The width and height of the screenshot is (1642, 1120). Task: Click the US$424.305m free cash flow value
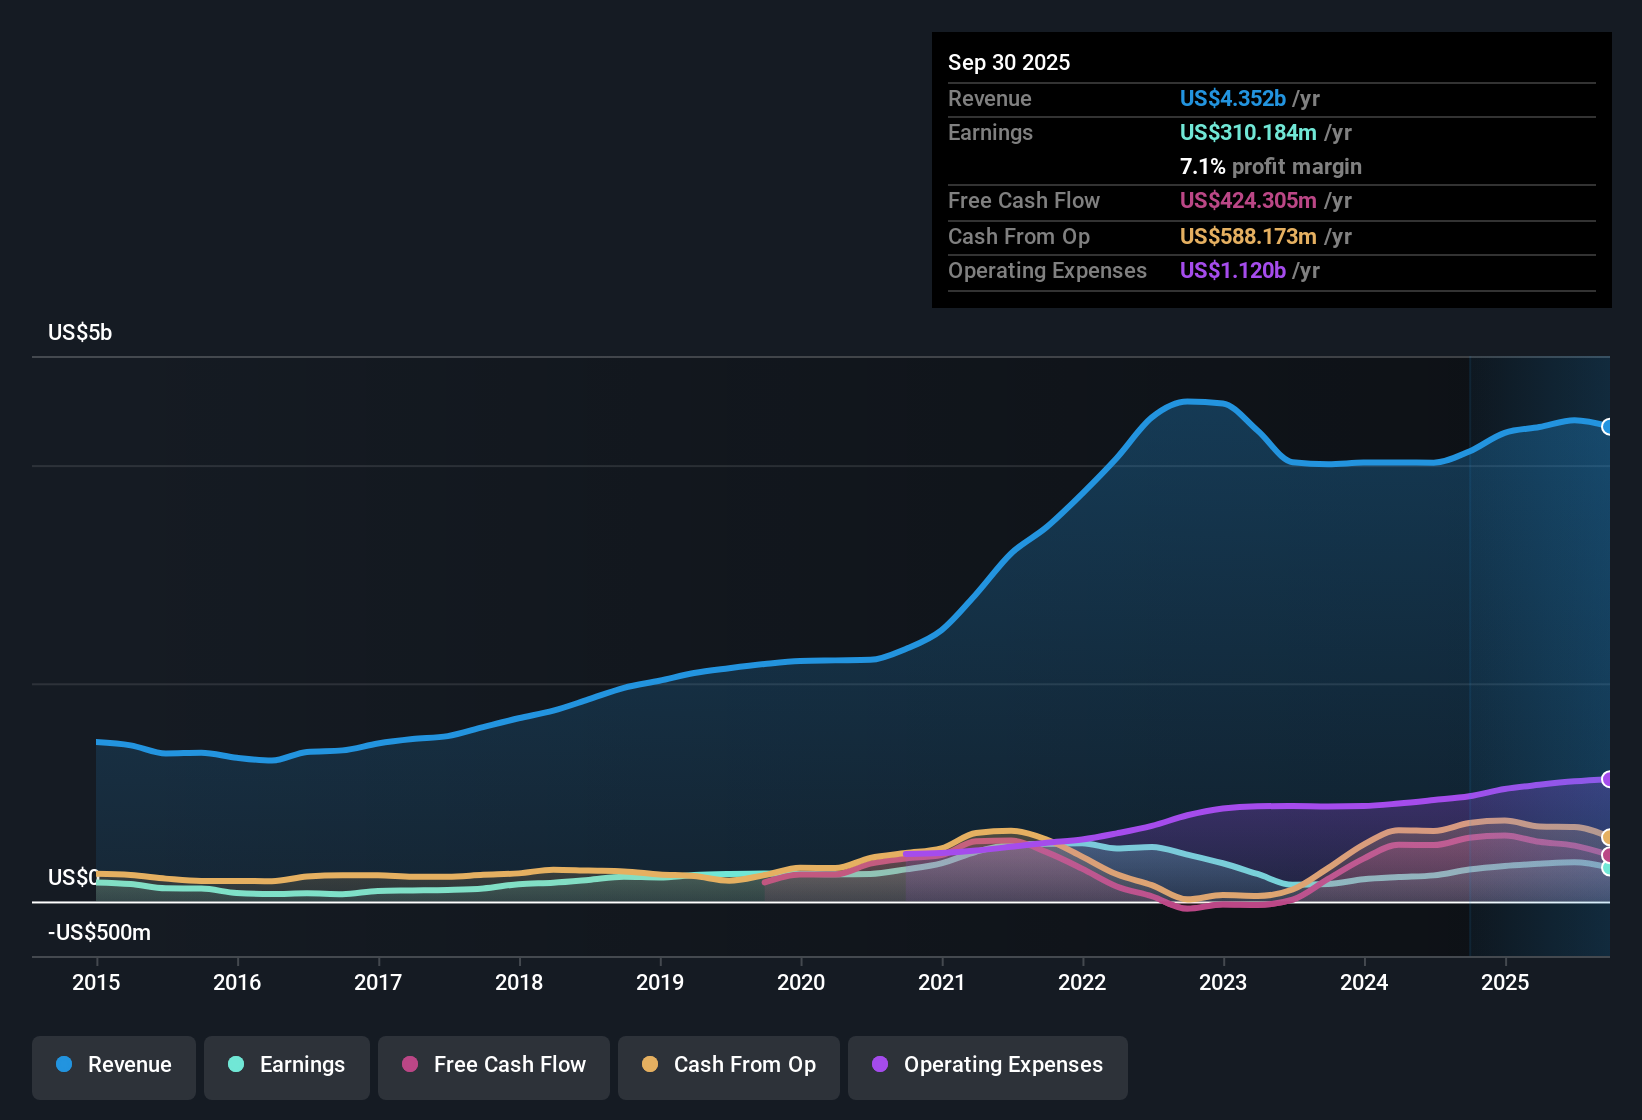(x=1248, y=200)
